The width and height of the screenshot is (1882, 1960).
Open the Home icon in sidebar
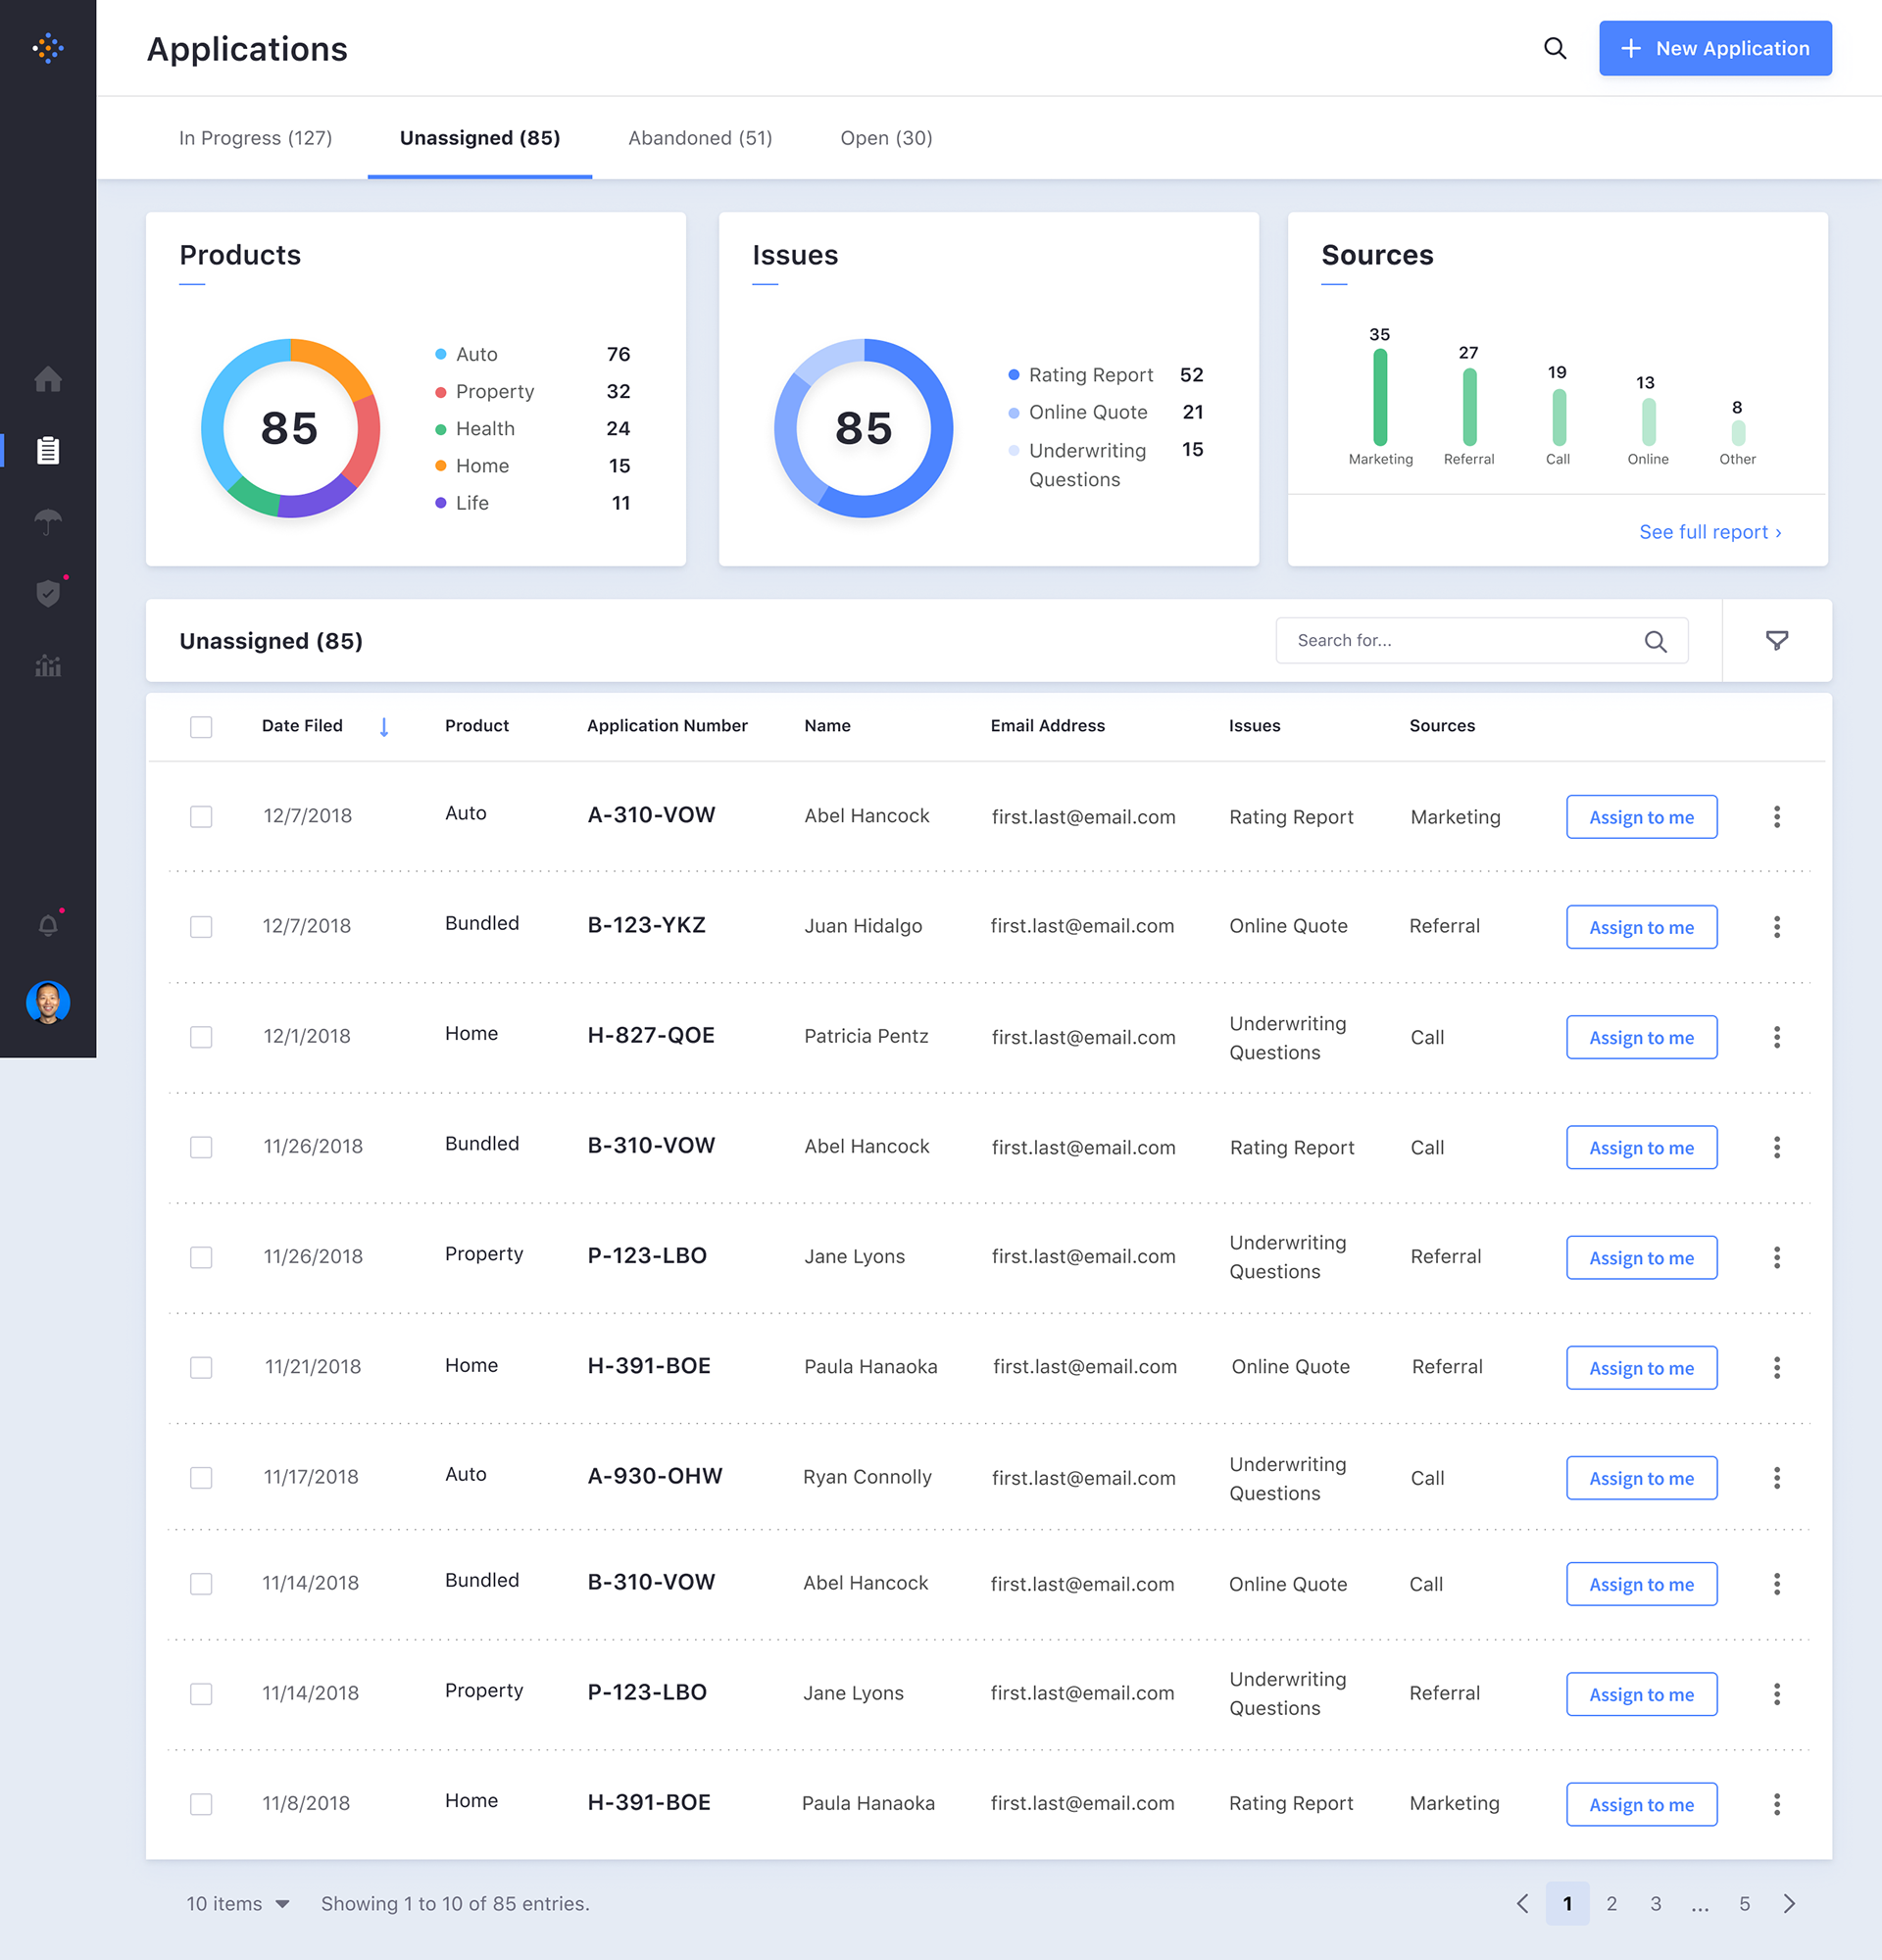click(x=48, y=379)
